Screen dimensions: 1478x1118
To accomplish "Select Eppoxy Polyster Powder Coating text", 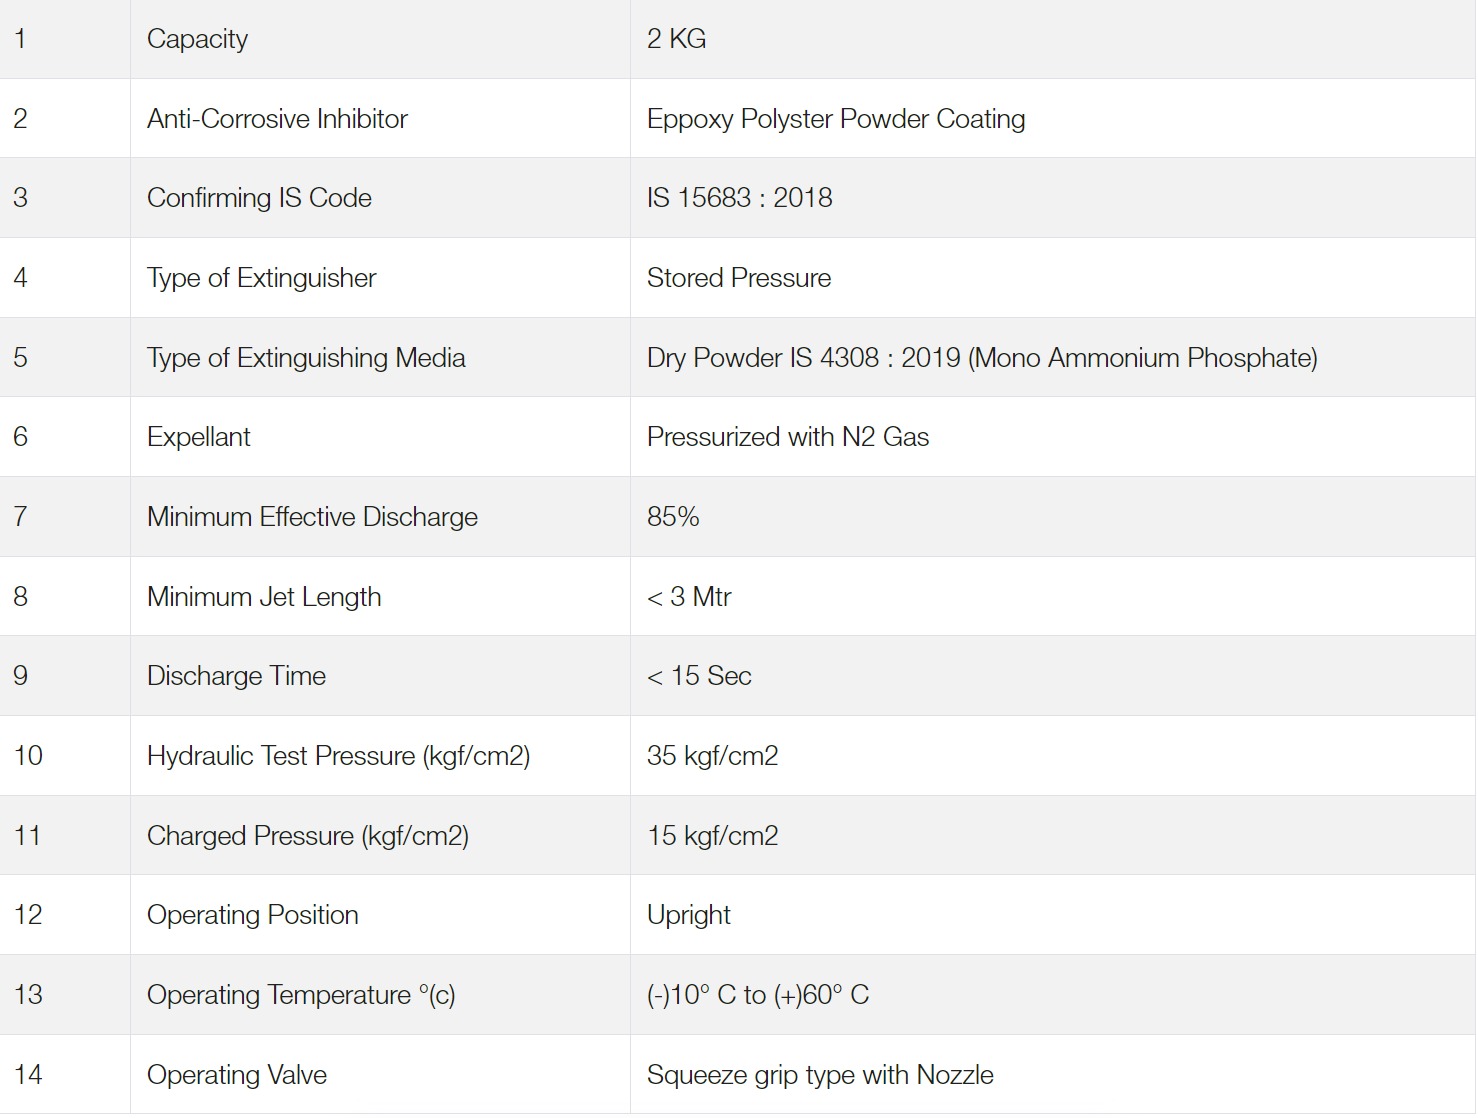I will pyautogui.click(x=836, y=119).
